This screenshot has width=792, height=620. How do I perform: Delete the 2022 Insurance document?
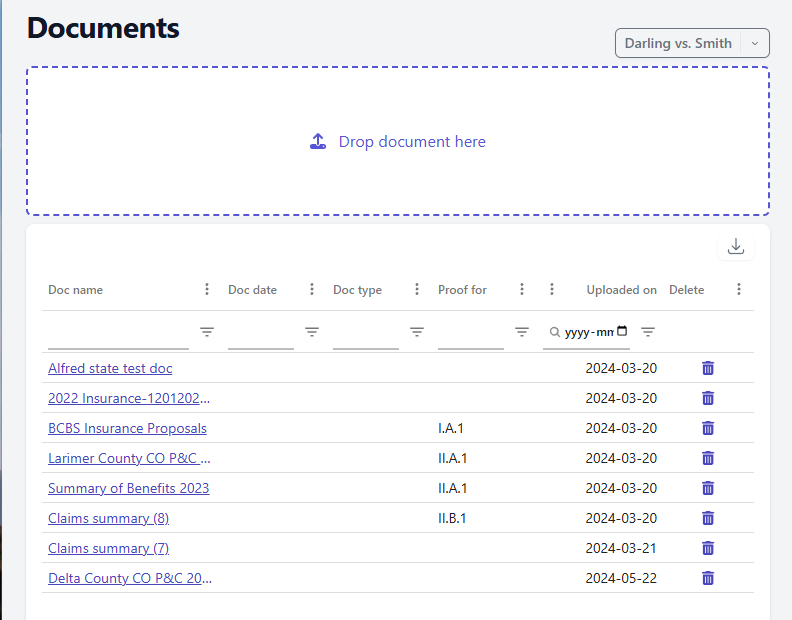coord(708,398)
